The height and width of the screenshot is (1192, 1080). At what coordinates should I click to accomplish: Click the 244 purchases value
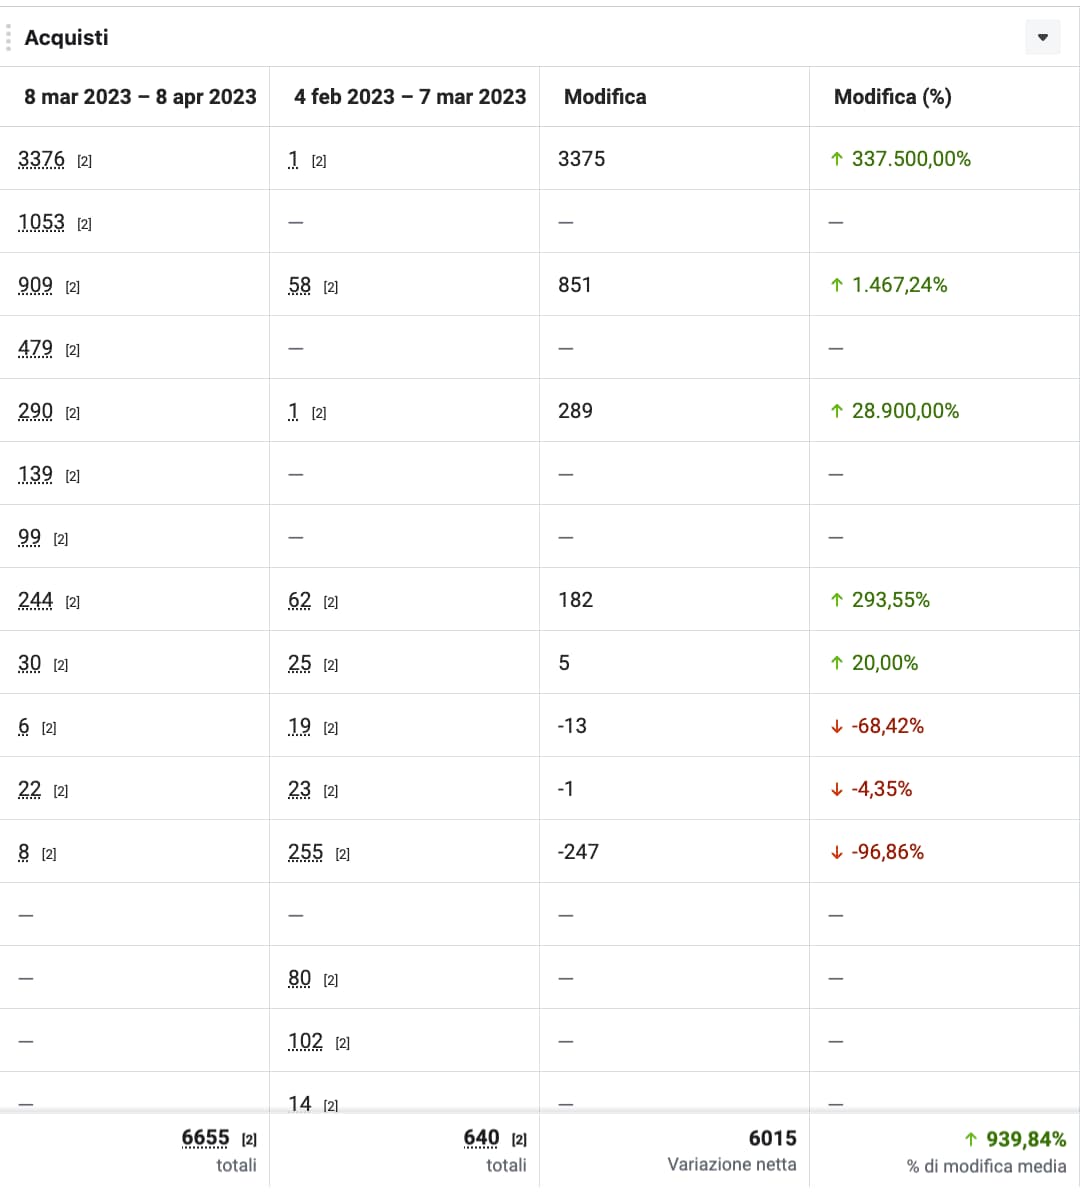pyautogui.click(x=35, y=600)
